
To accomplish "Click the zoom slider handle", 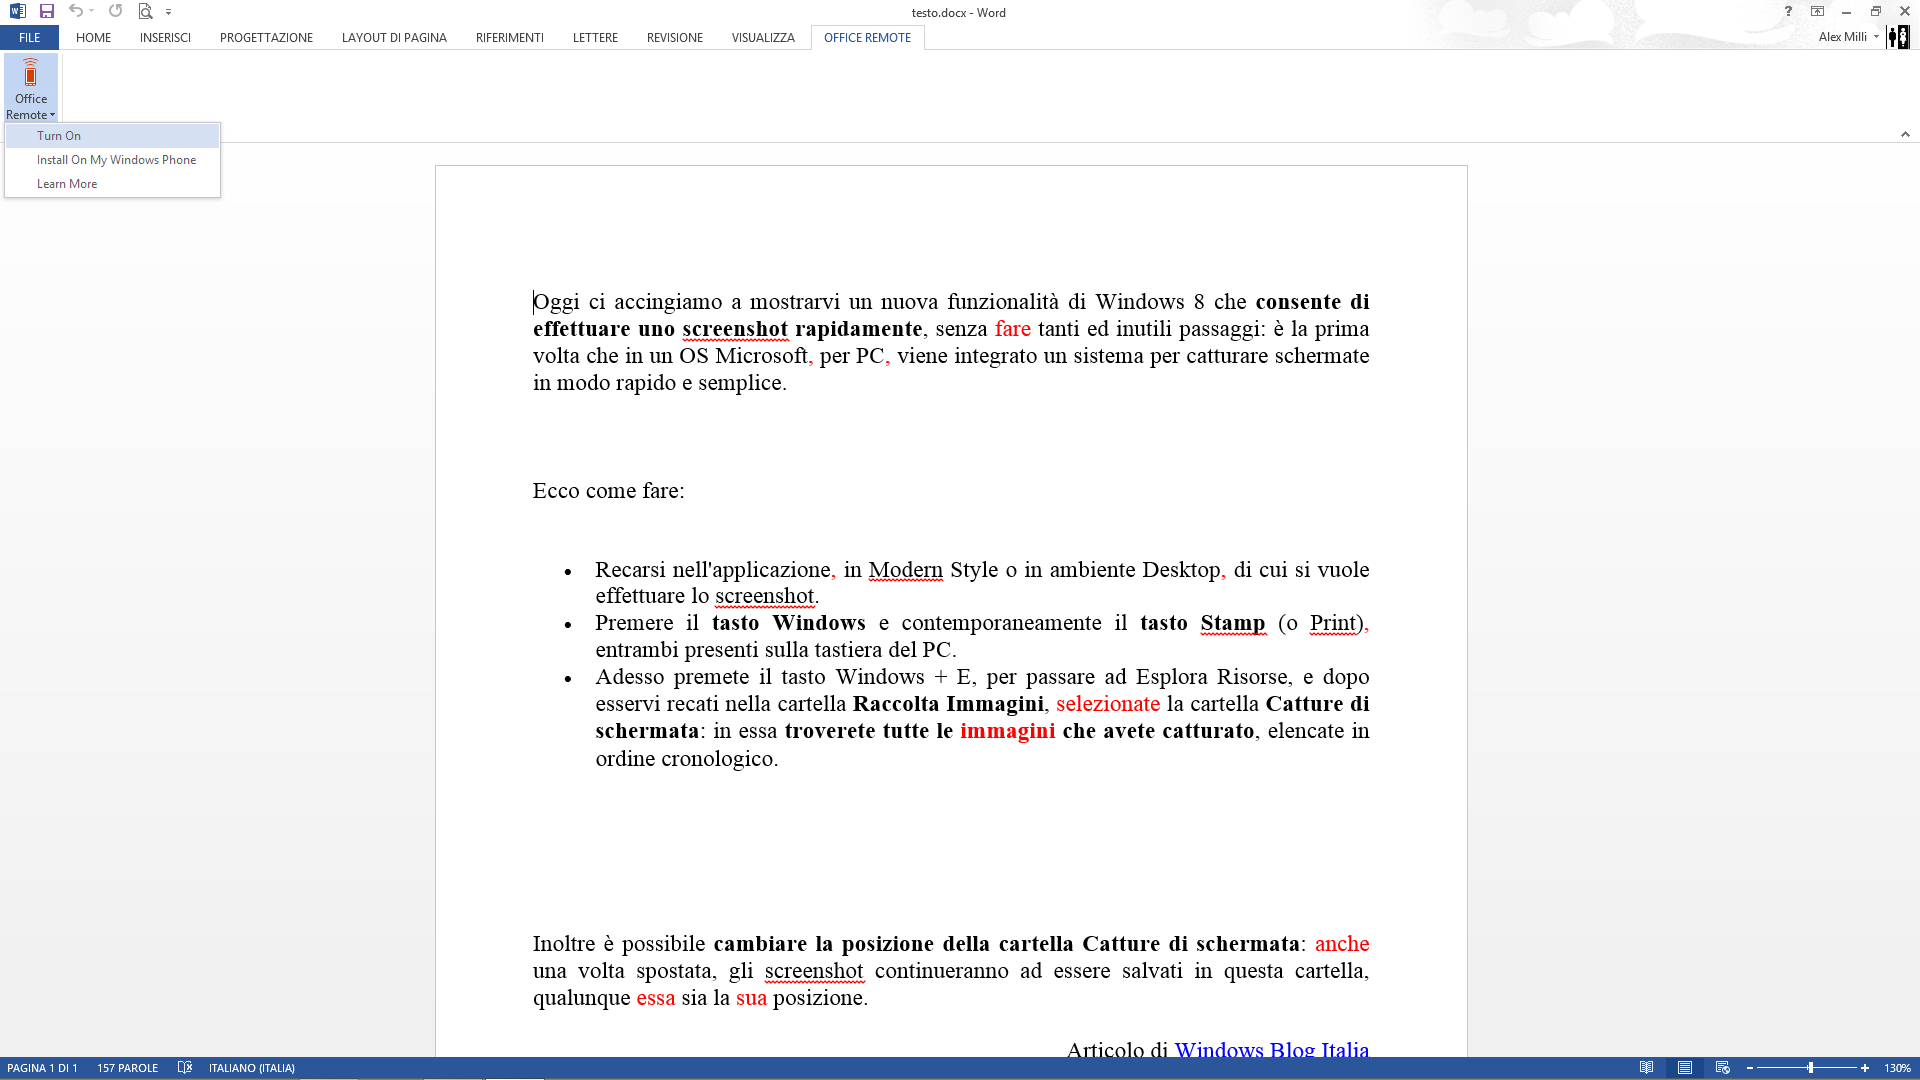I will [x=1810, y=1068].
